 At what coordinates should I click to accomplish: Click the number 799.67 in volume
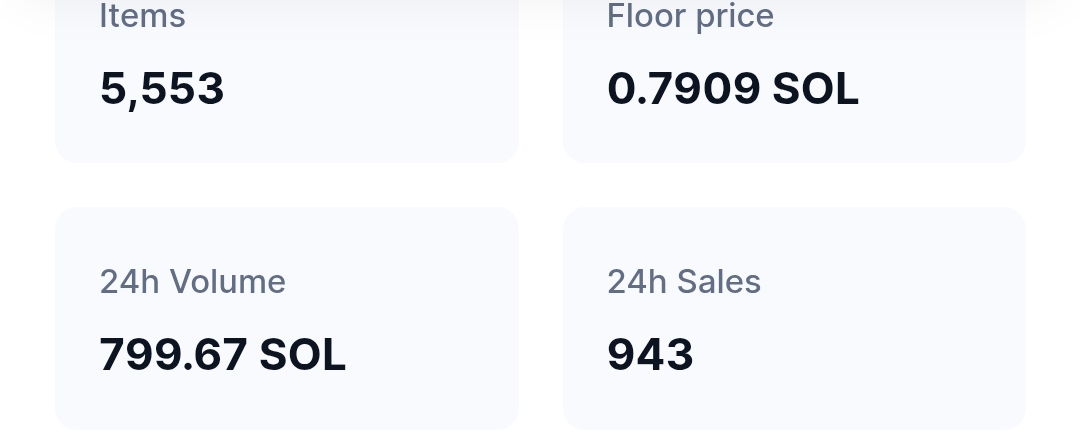click(x=173, y=355)
